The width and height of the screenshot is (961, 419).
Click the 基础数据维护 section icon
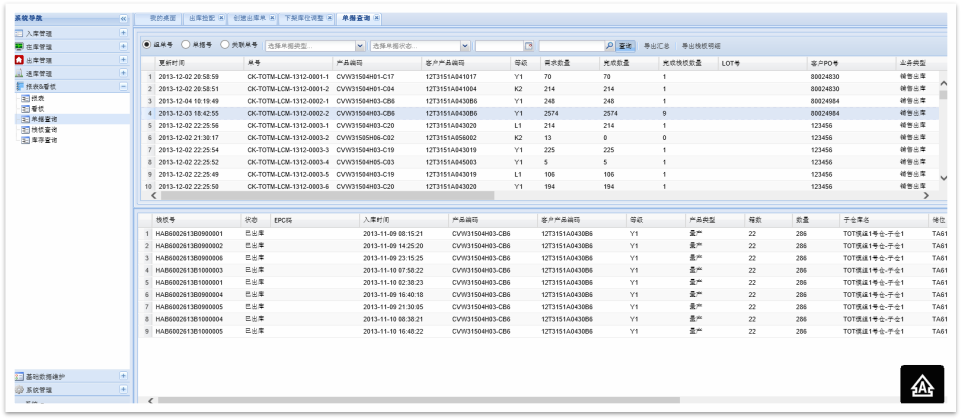point(19,376)
